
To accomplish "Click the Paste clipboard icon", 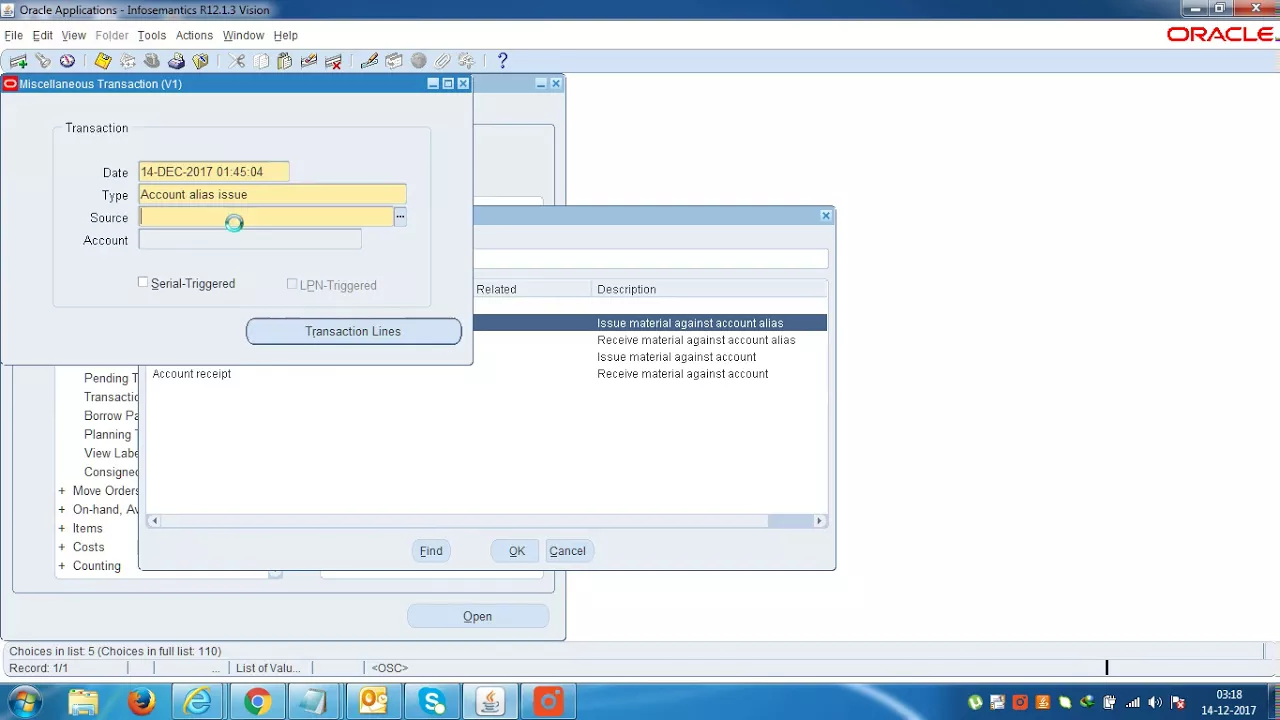I will pyautogui.click(x=285, y=61).
